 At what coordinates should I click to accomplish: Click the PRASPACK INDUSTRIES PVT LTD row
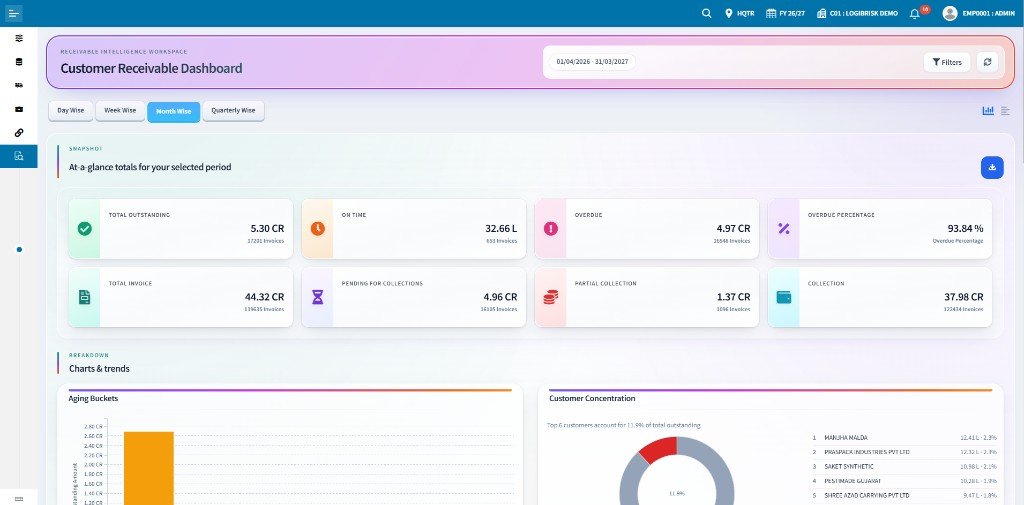coord(904,452)
